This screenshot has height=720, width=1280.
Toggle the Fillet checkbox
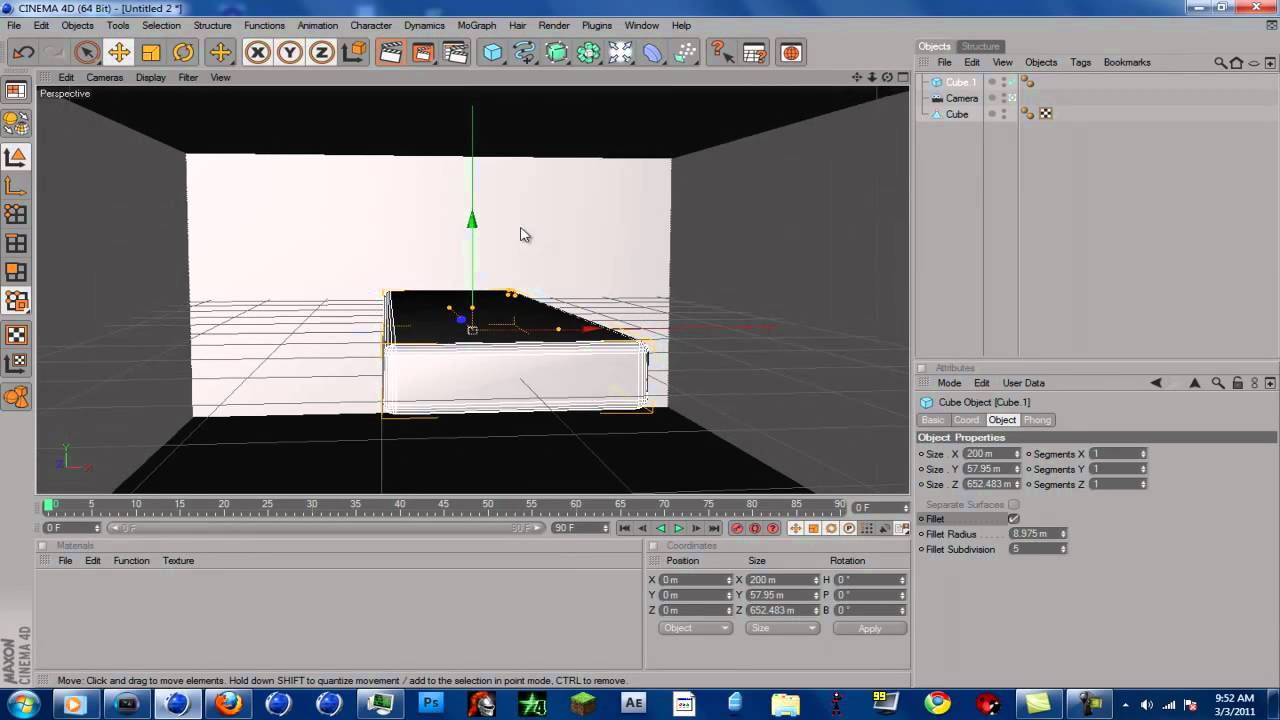(1014, 519)
